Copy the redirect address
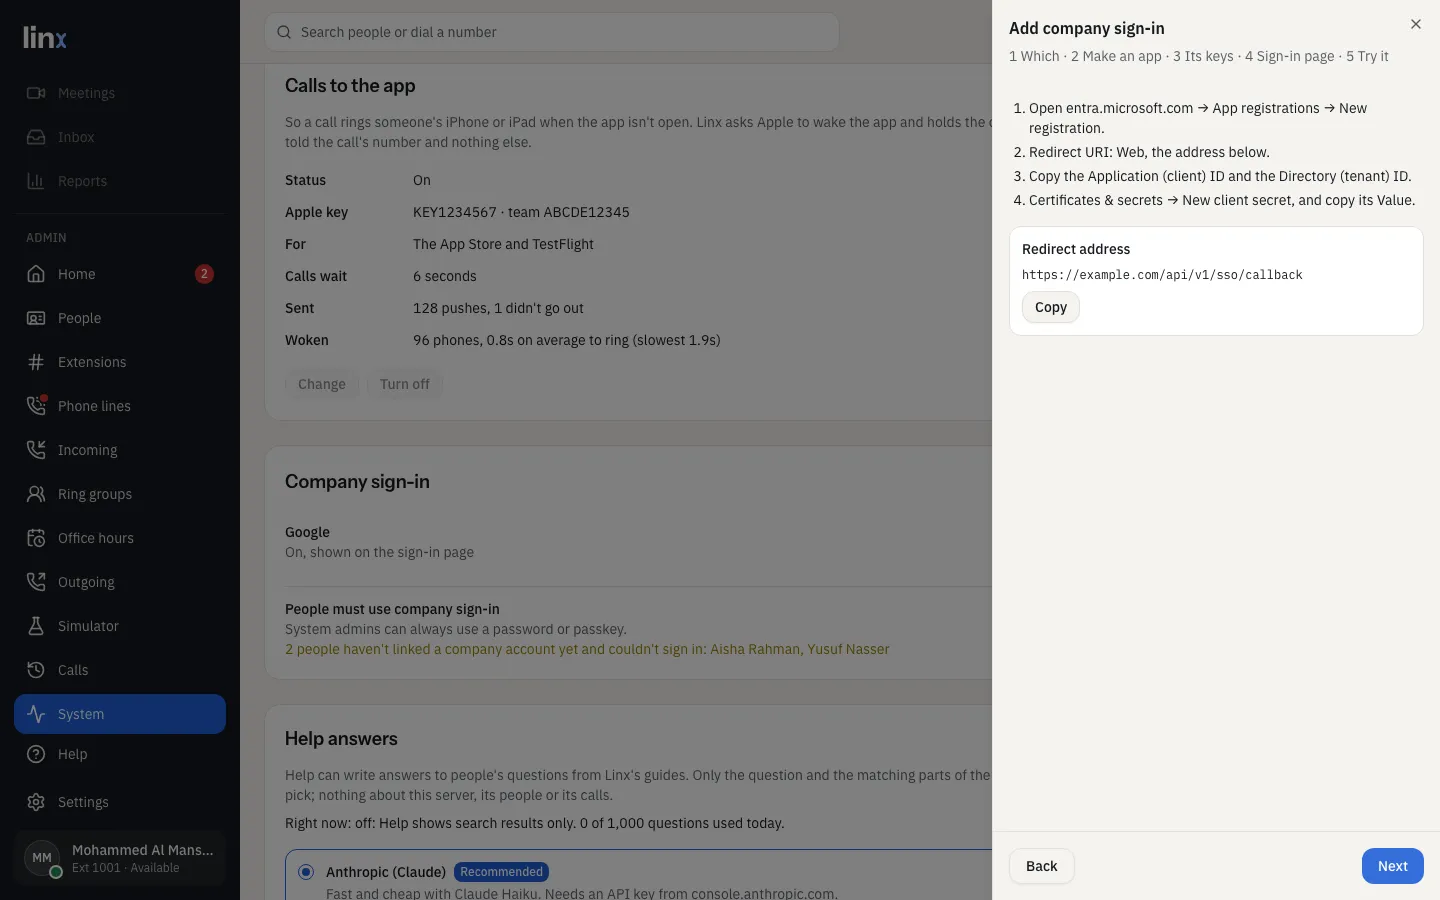 coord(1051,307)
